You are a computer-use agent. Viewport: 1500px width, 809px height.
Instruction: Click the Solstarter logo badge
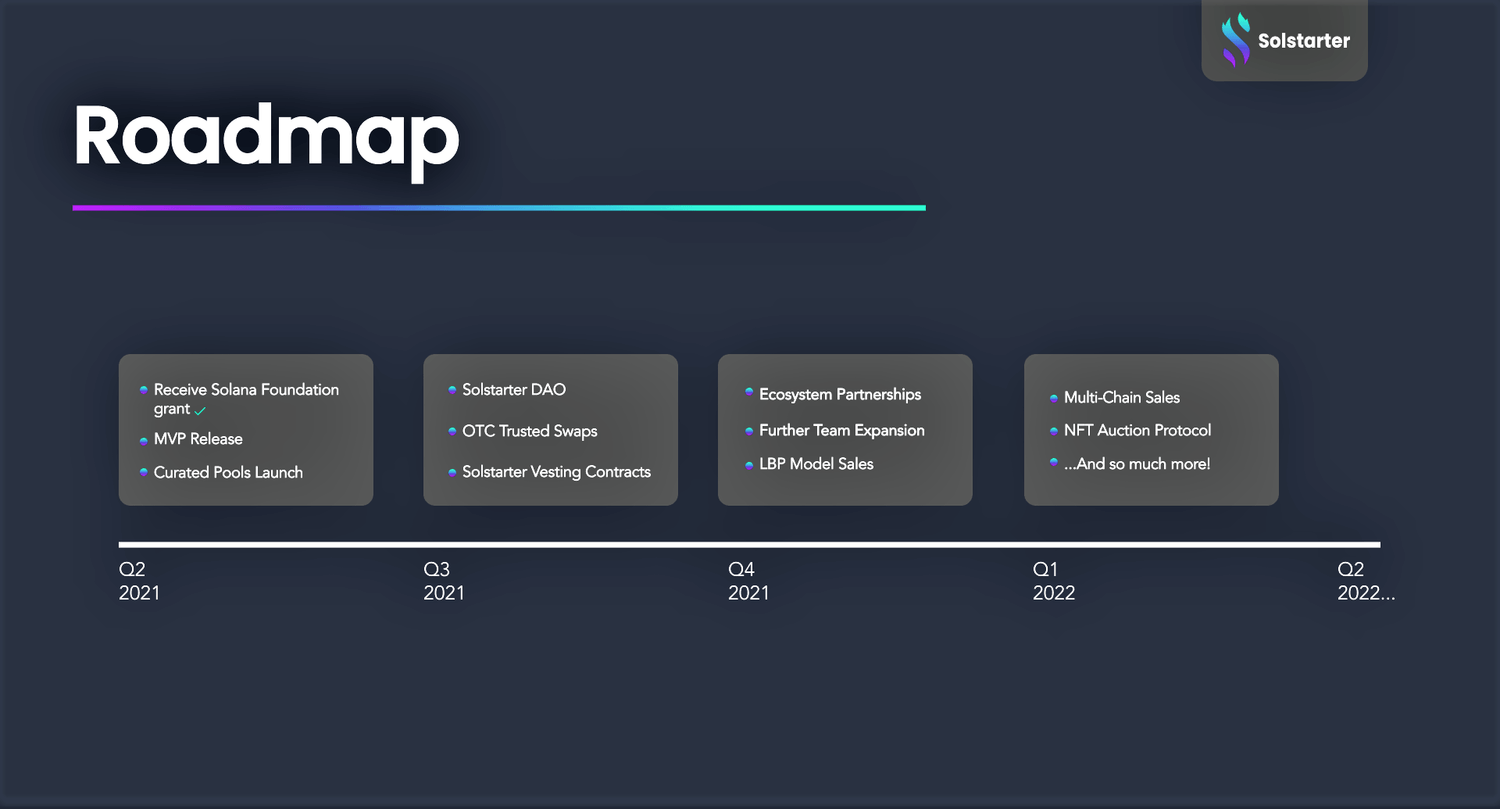tap(1284, 40)
